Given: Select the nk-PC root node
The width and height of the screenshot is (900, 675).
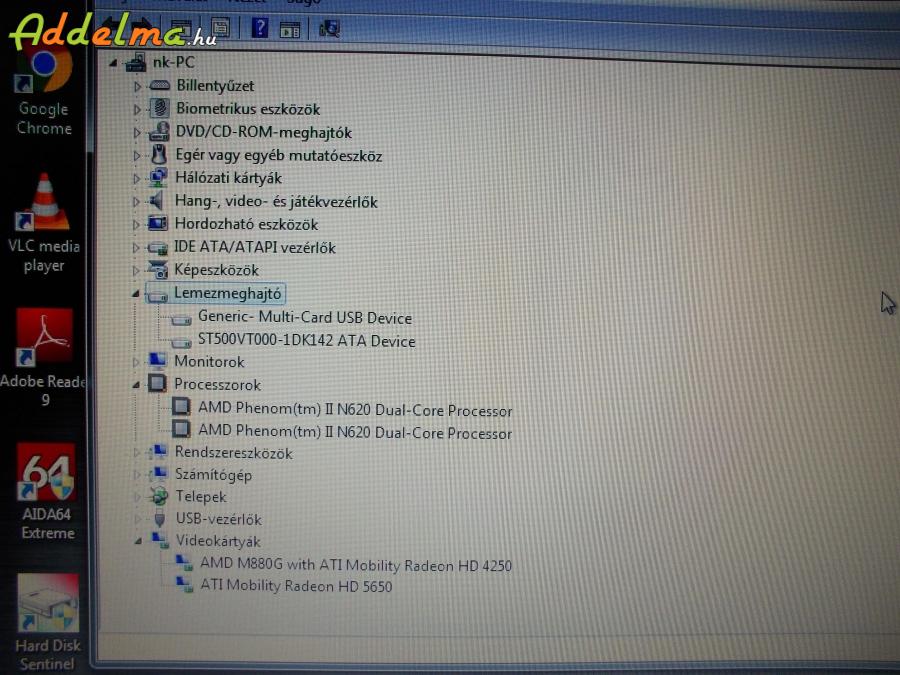Looking at the screenshot, I should pos(173,62).
